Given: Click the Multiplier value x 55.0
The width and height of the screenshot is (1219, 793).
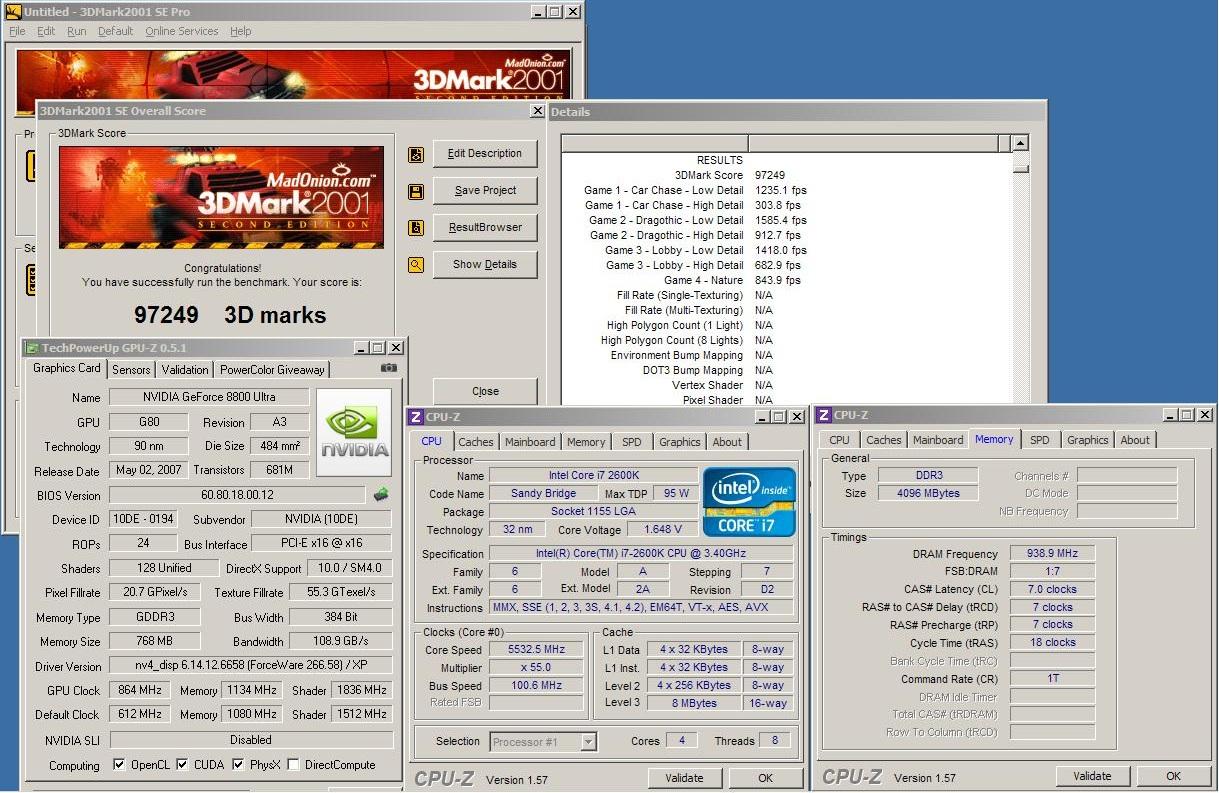Looking at the screenshot, I should coord(536,668).
